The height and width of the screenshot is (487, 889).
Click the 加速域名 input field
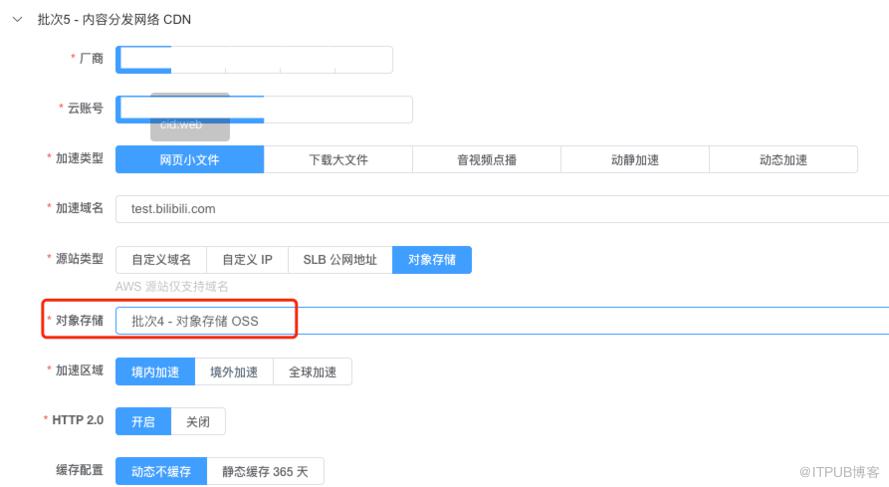tap(500, 209)
